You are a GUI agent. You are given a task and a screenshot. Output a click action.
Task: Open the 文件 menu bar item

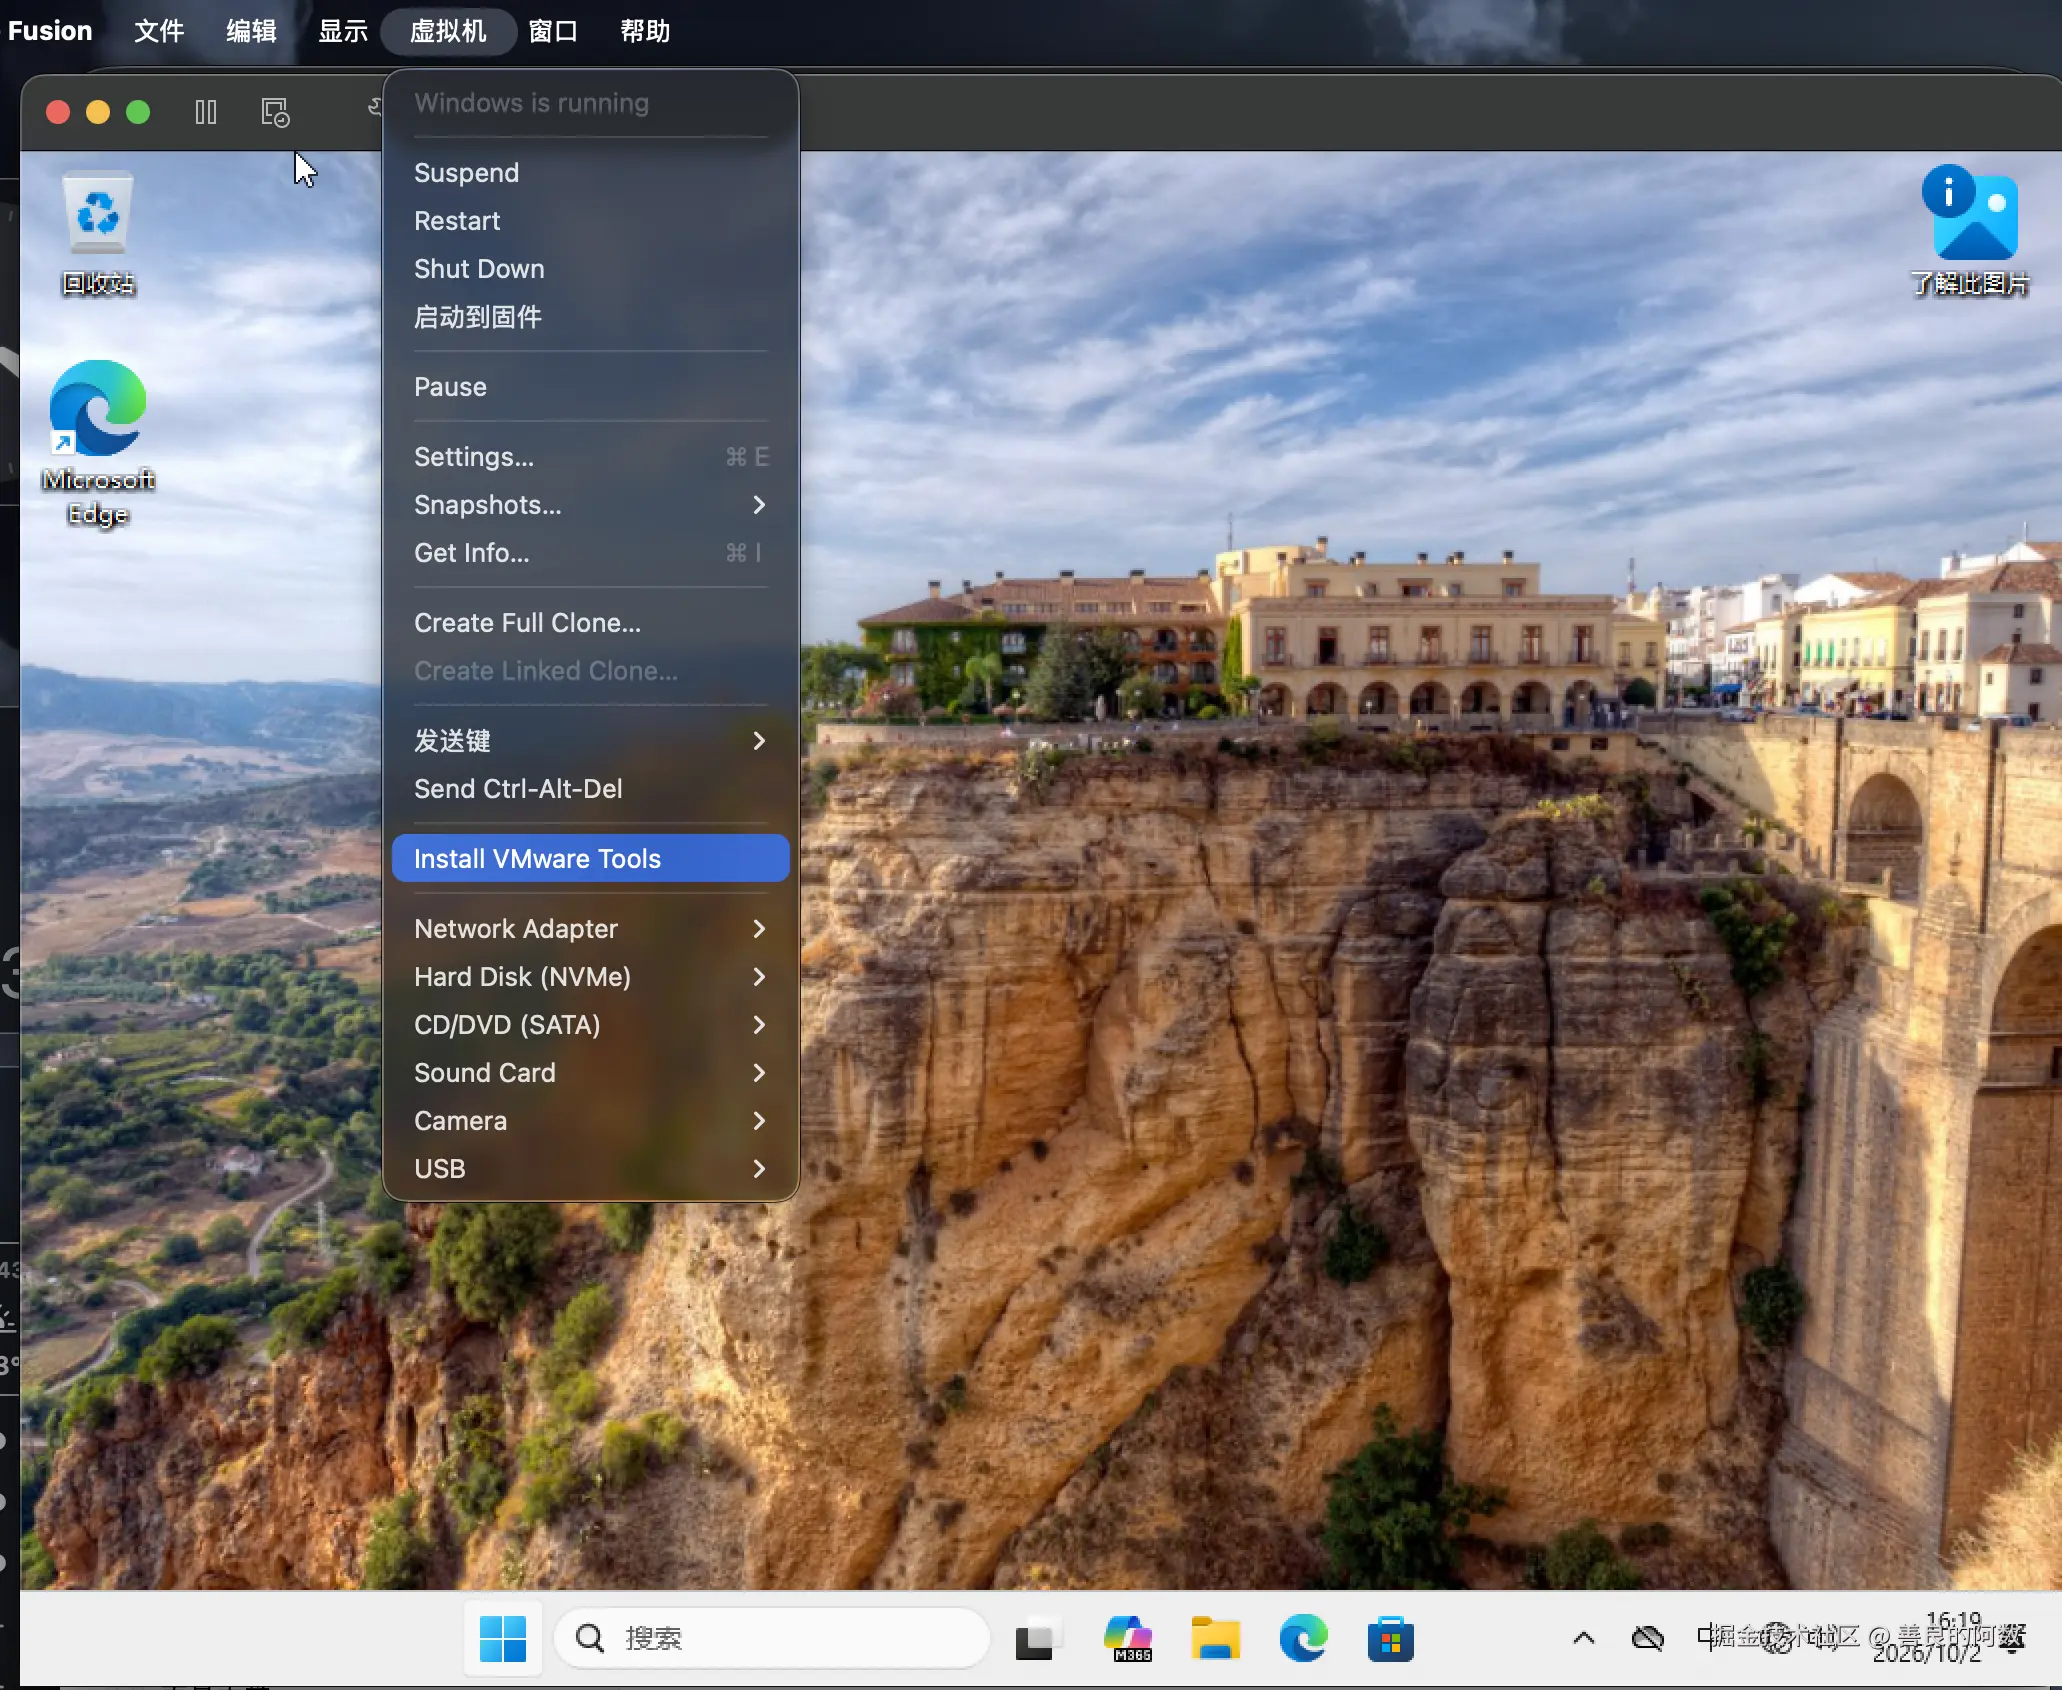pyautogui.click(x=159, y=31)
